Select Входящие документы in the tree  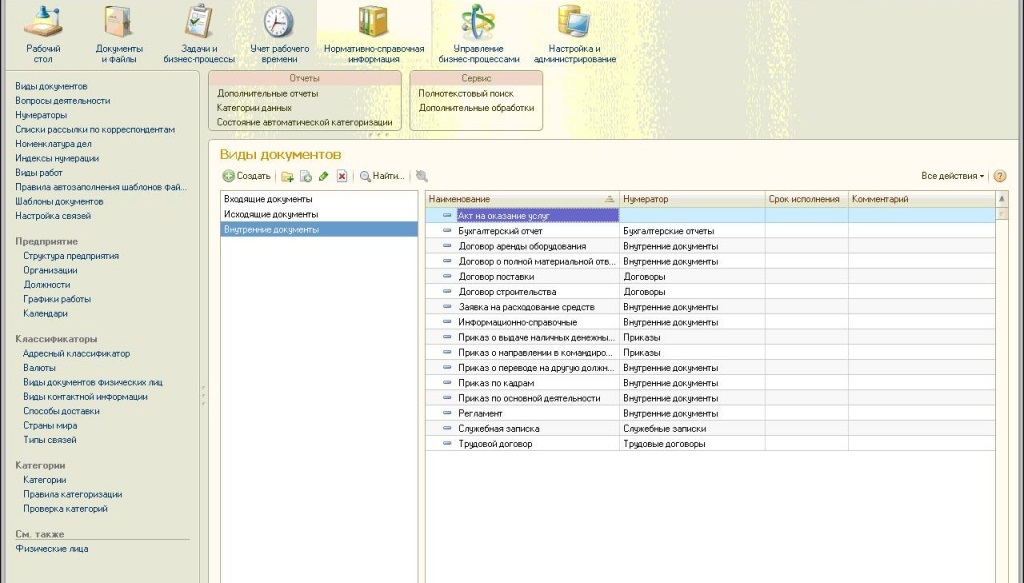click(x=270, y=200)
